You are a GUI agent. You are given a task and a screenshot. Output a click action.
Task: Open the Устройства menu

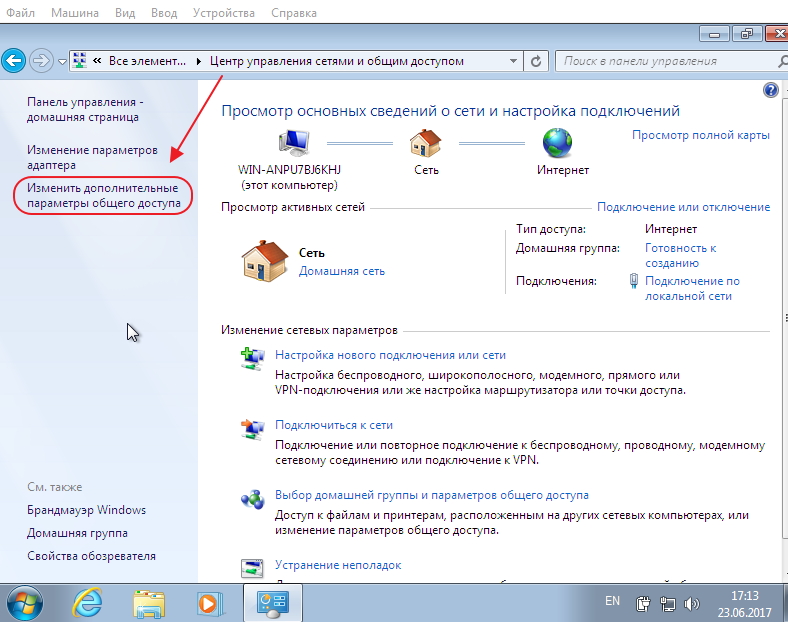coord(224,13)
